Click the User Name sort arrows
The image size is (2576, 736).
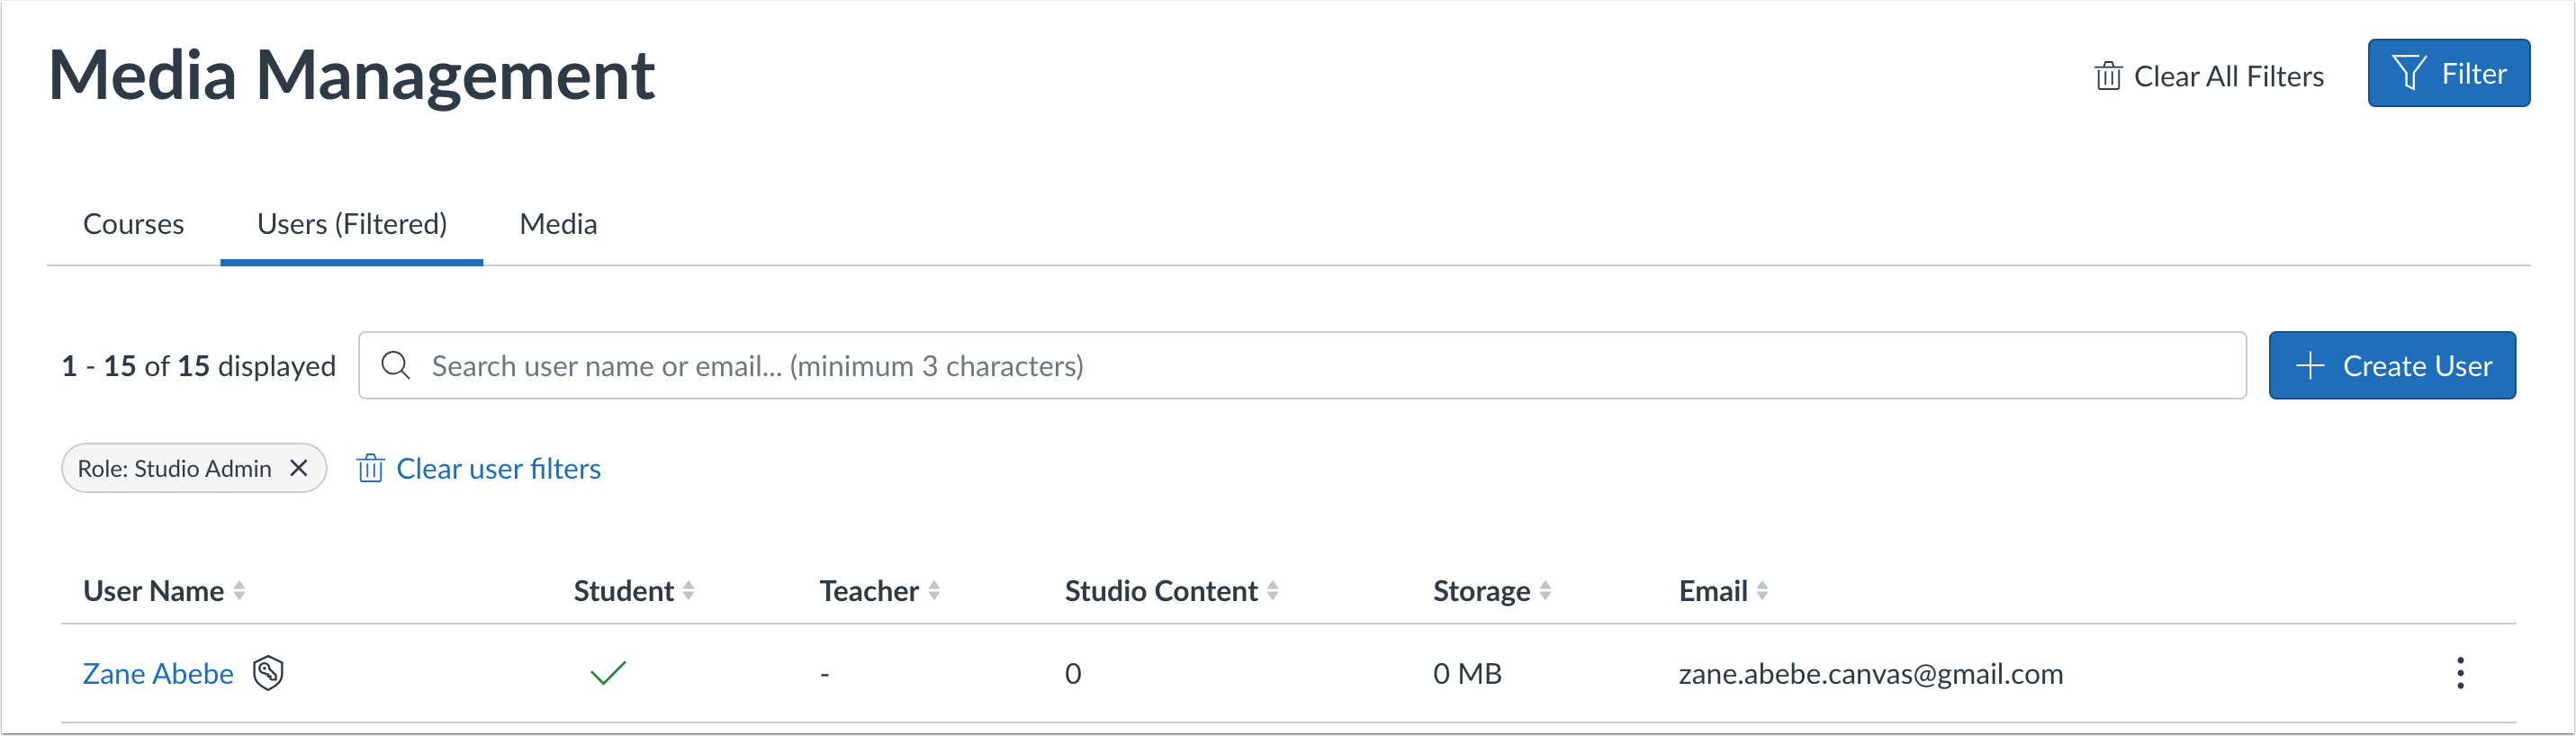tap(240, 590)
